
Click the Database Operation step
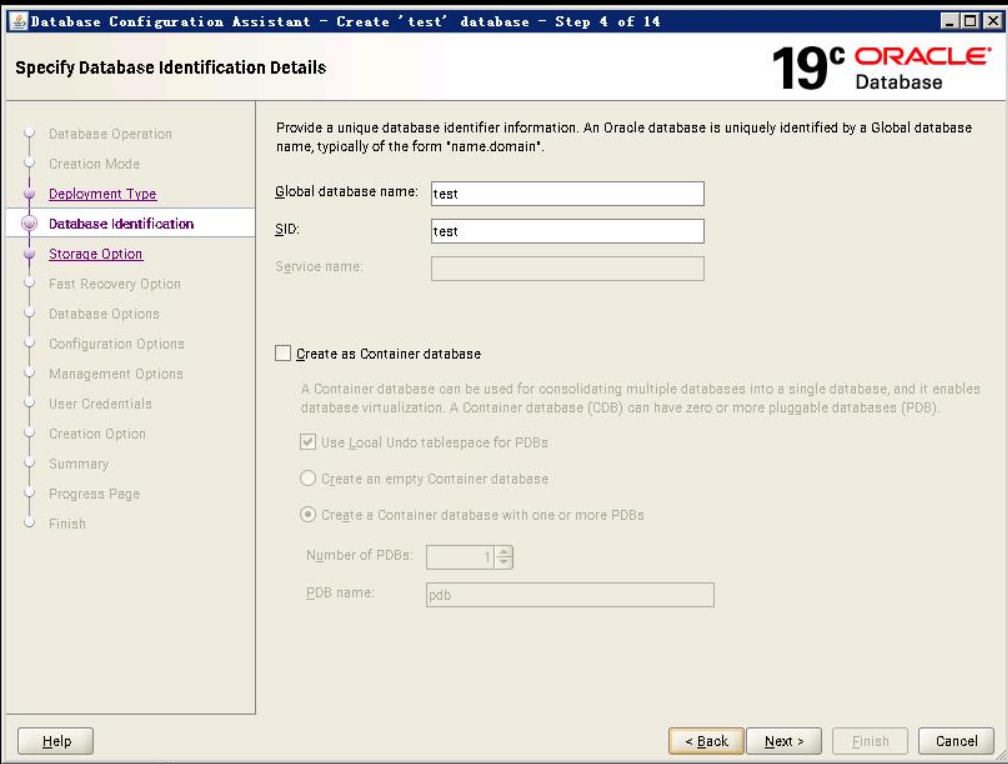[x=110, y=134]
